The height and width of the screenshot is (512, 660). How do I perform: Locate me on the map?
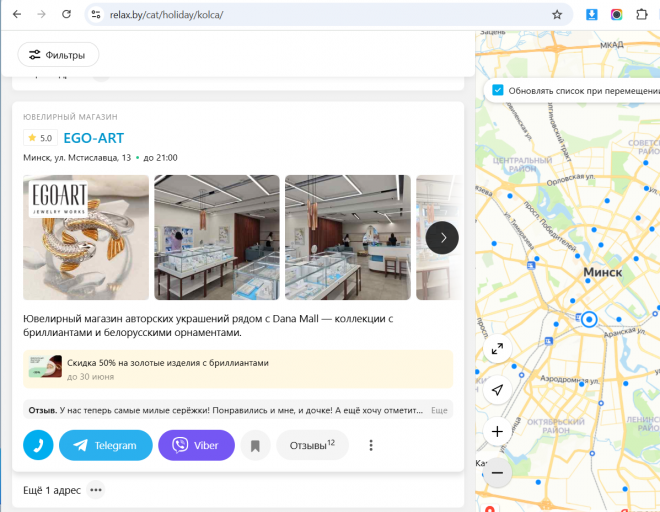(x=497, y=390)
